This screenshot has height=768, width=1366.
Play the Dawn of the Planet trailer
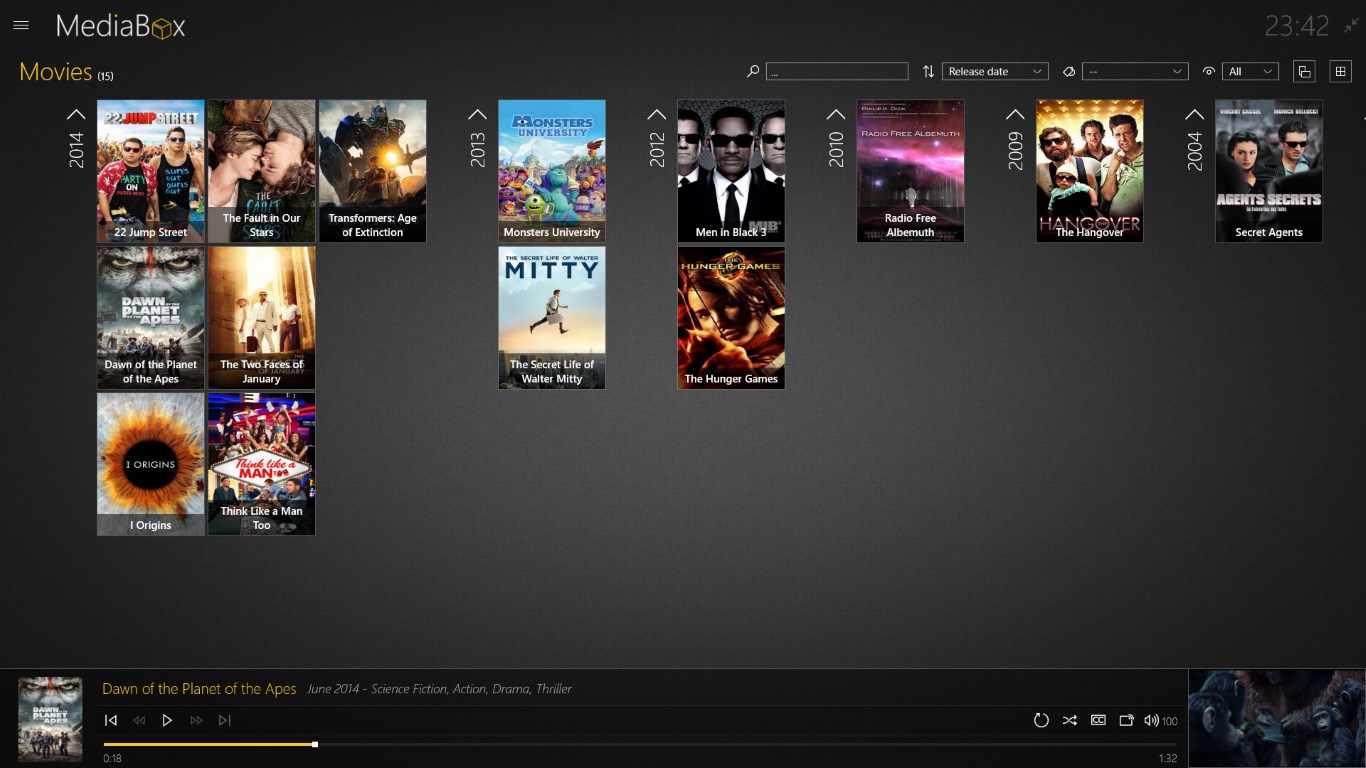pos(167,720)
